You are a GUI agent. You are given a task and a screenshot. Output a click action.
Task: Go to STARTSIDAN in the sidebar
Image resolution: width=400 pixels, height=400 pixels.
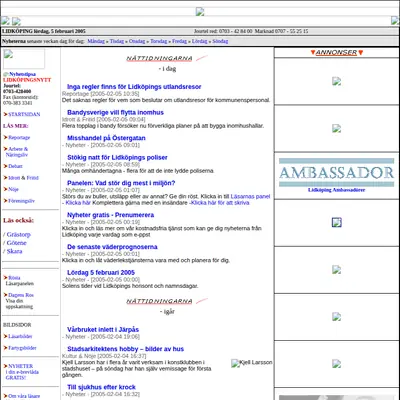pyautogui.click(x=24, y=114)
